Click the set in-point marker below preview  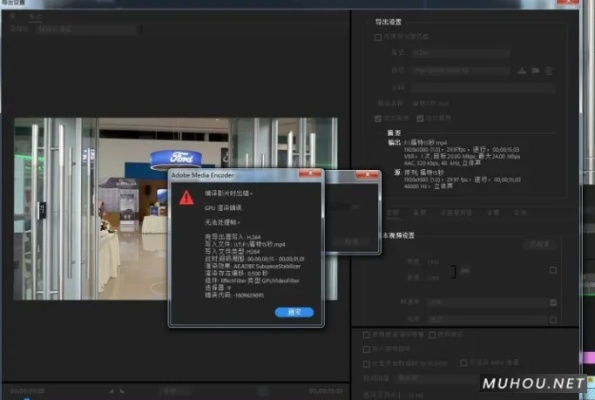pyautogui.click(x=111, y=391)
